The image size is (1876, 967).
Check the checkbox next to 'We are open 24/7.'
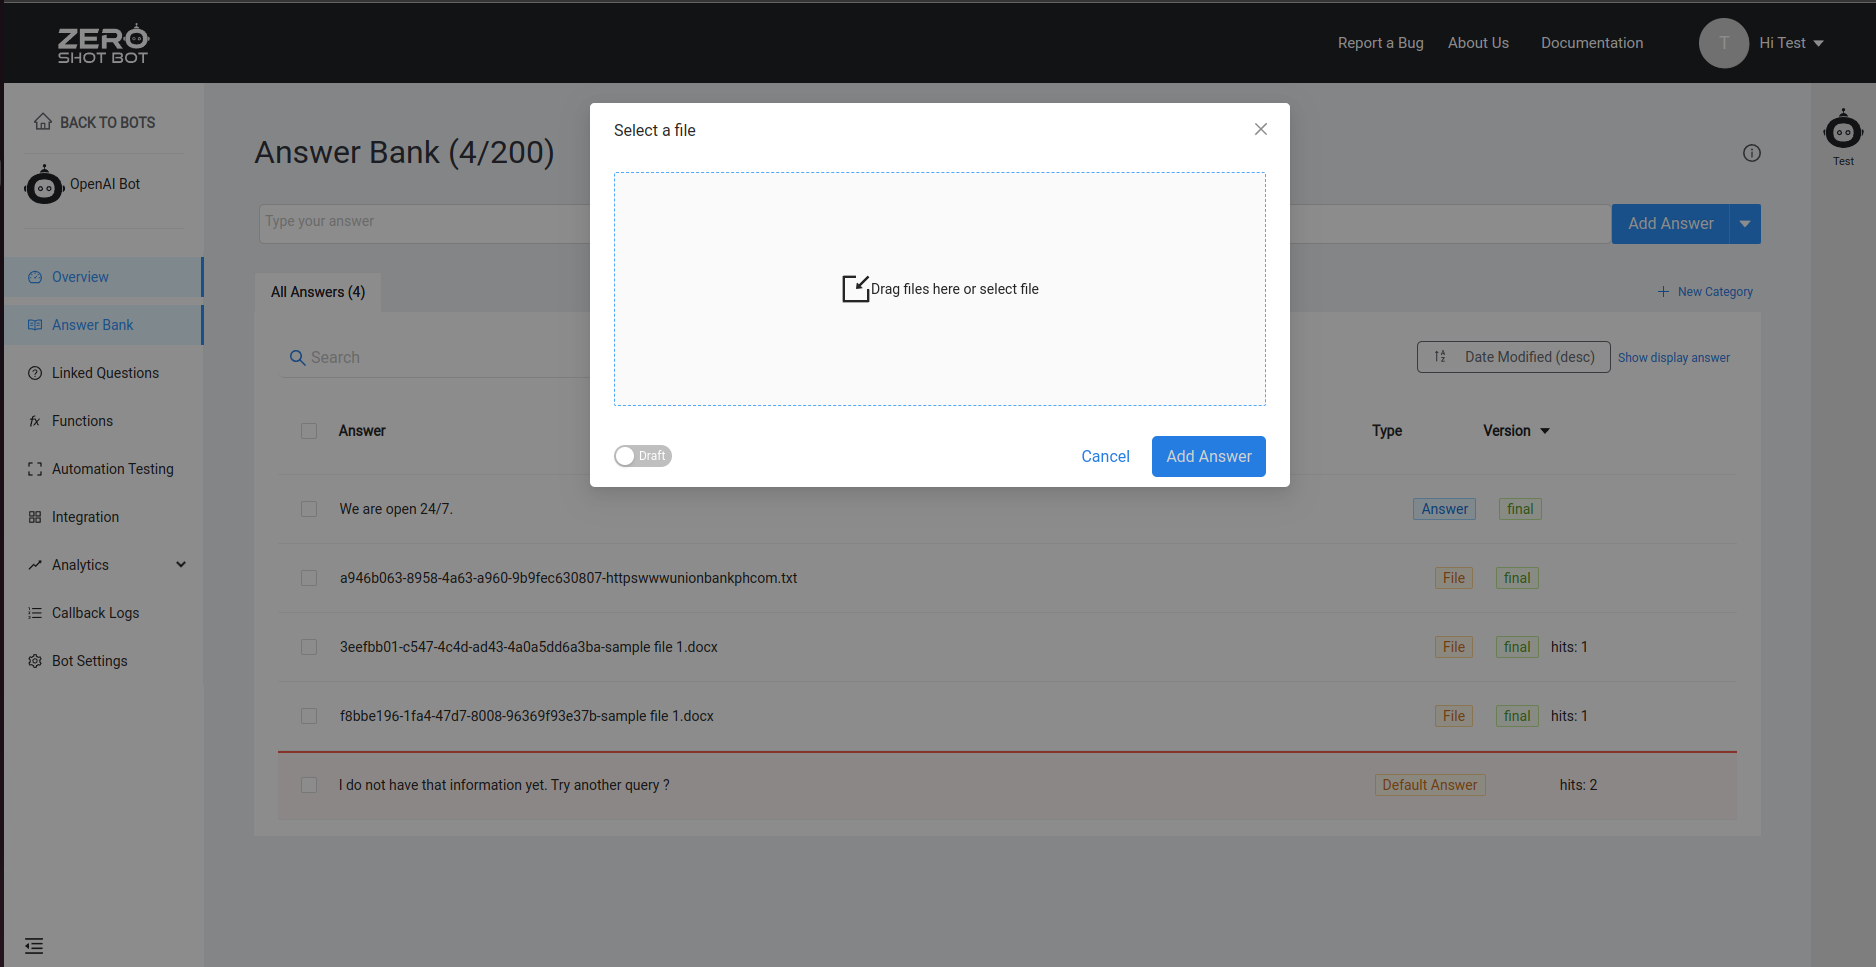tap(309, 508)
